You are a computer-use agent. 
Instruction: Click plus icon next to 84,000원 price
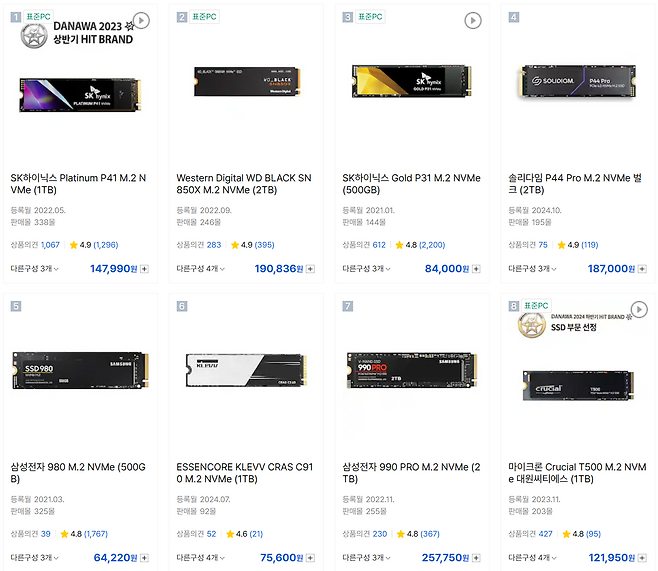(x=475, y=269)
